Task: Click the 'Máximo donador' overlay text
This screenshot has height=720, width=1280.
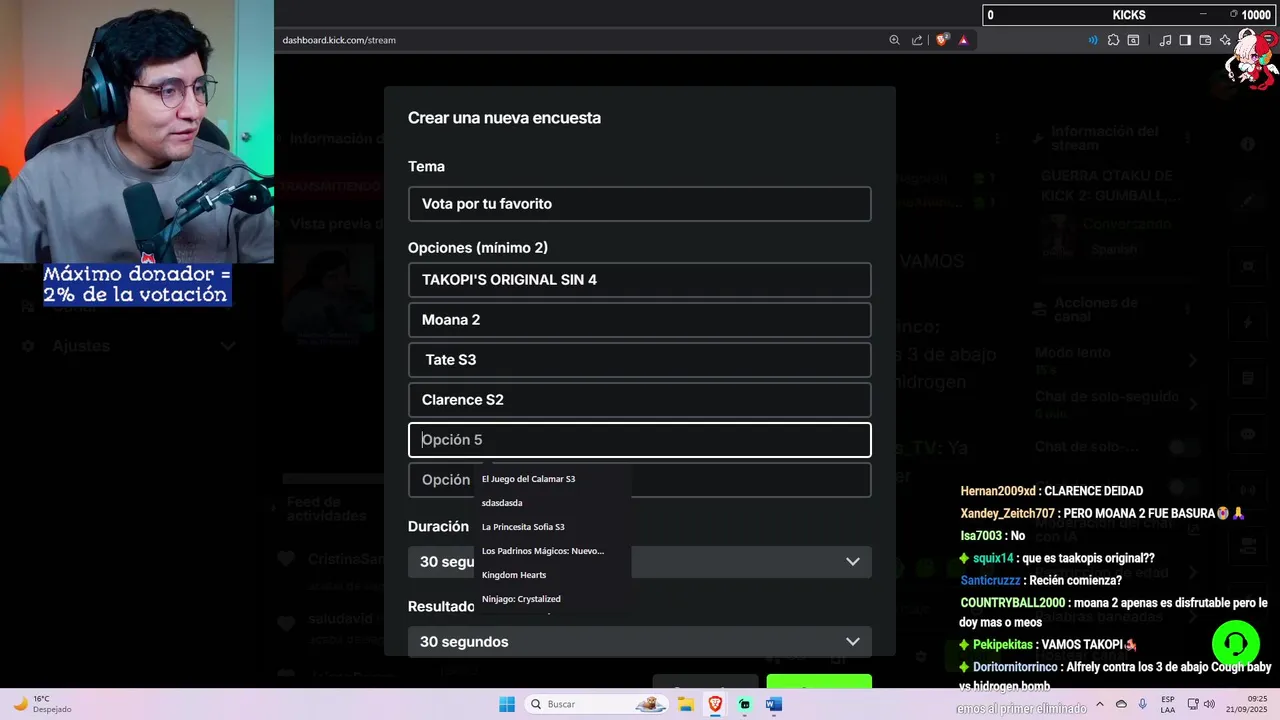Action: [x=137, y=285]
